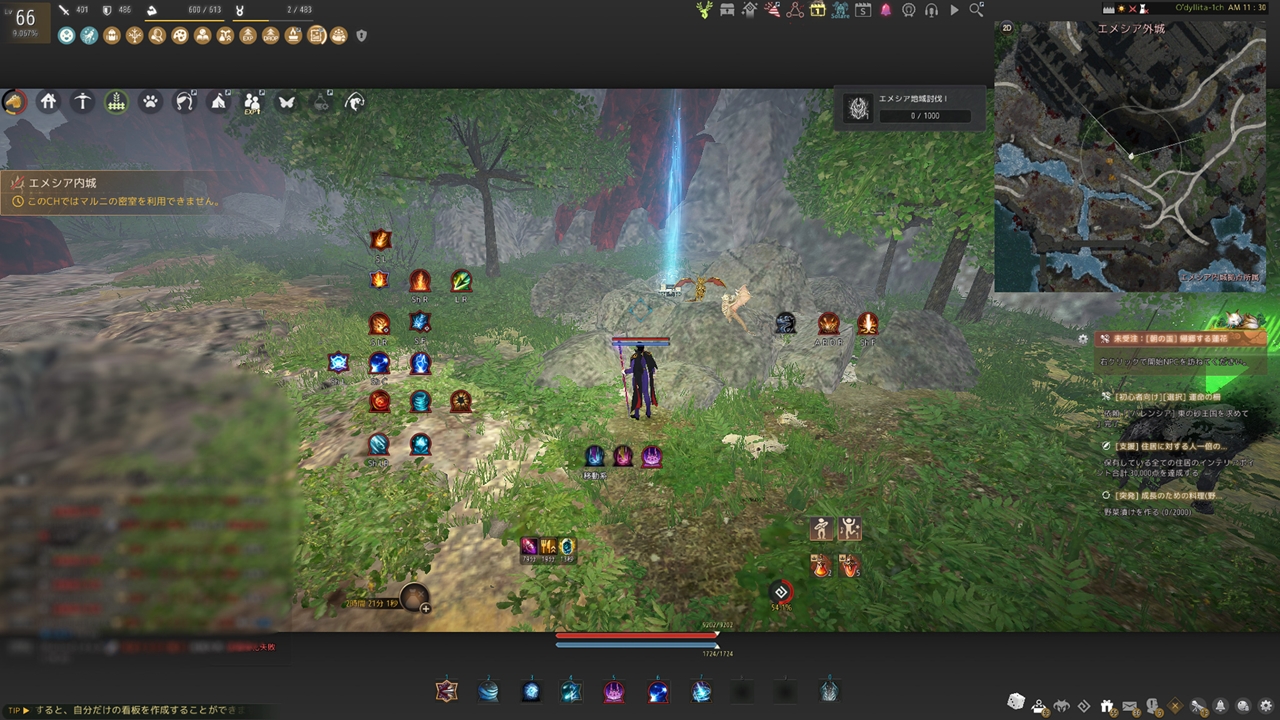Click the white dice icon
This screenshot has height=720, width=1280.
[1016, 701]
